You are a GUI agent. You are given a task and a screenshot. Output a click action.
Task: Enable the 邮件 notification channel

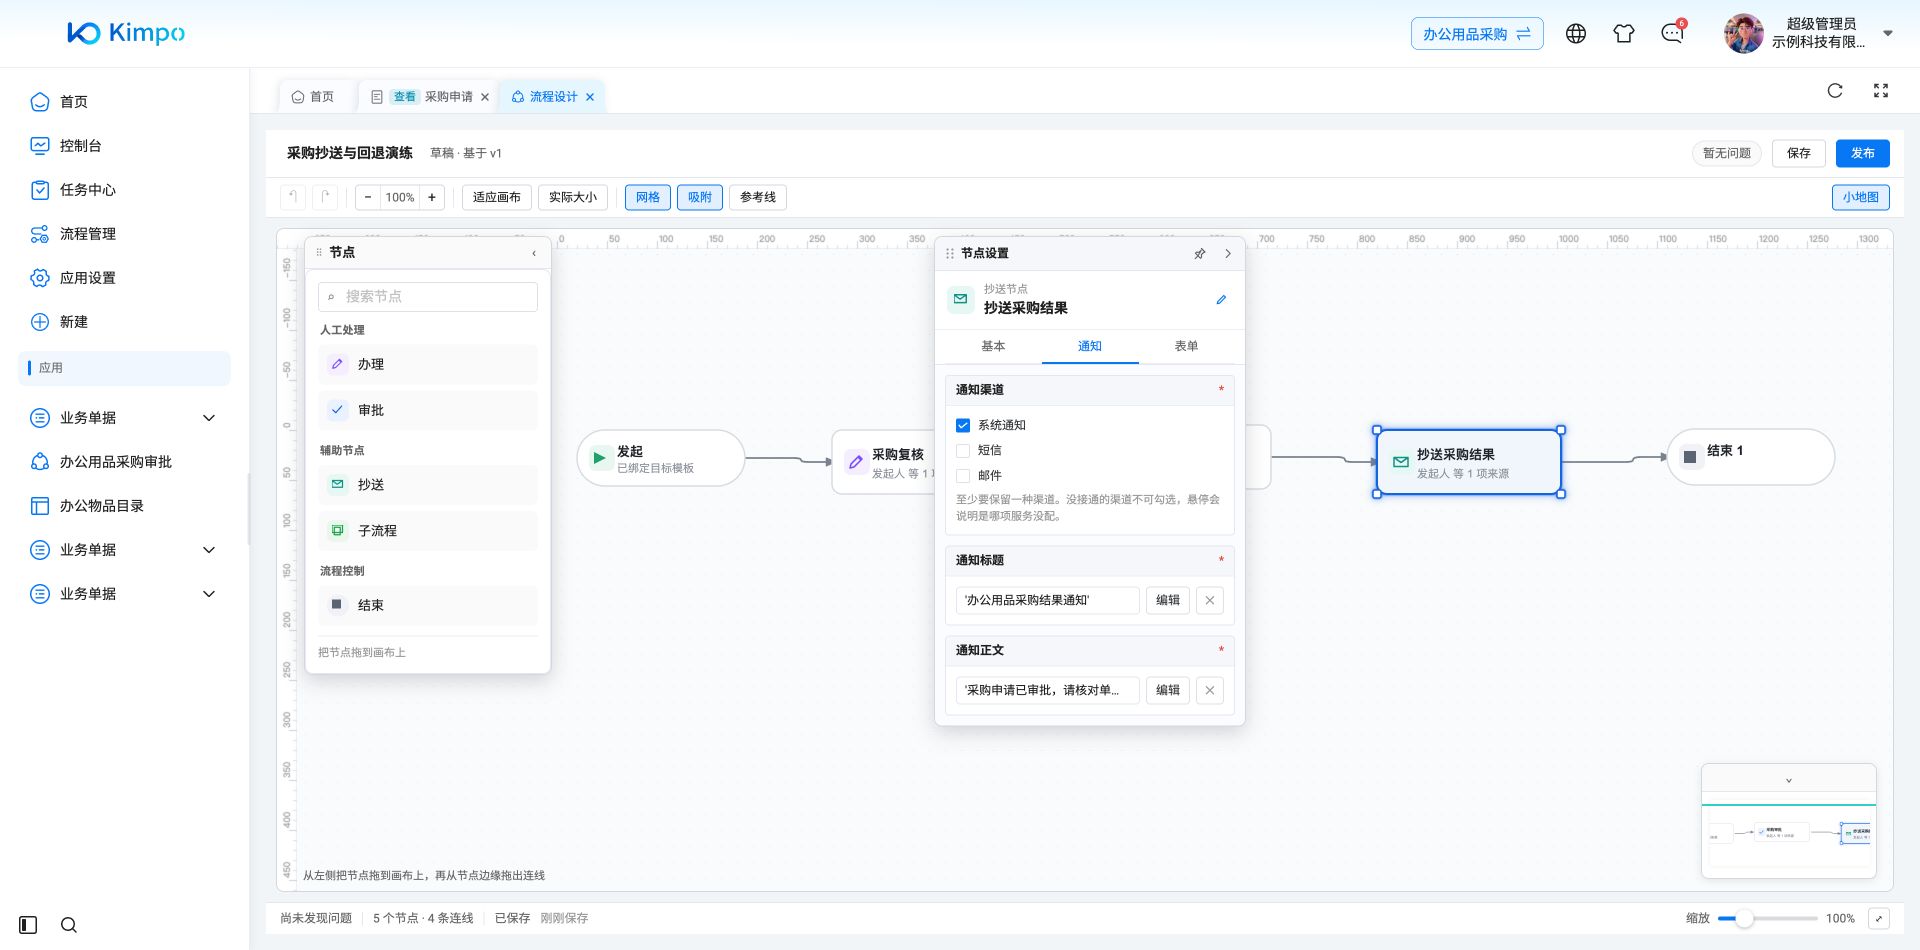click(963, 476)
